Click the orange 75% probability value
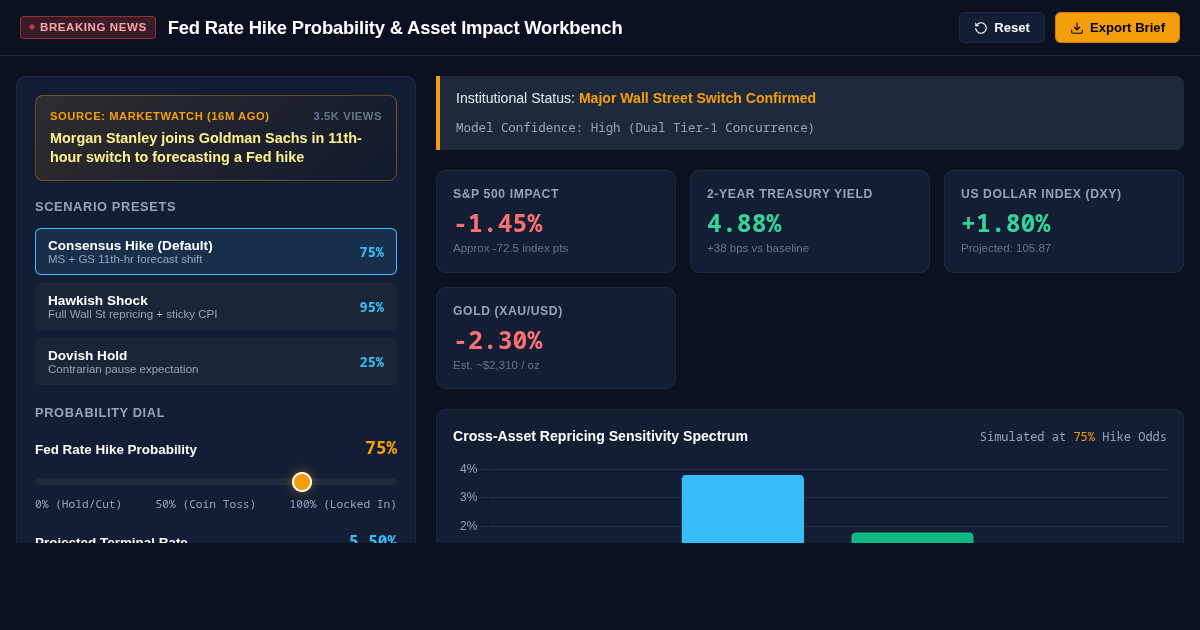The width and height of the screenshot is (1200, 630). (381, 448)
